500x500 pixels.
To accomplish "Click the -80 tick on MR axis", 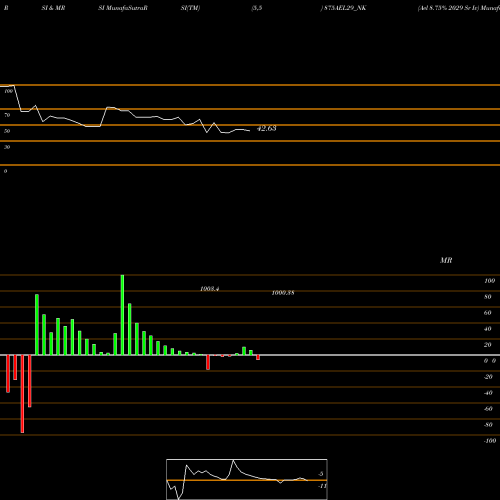I will click(488, 425).
